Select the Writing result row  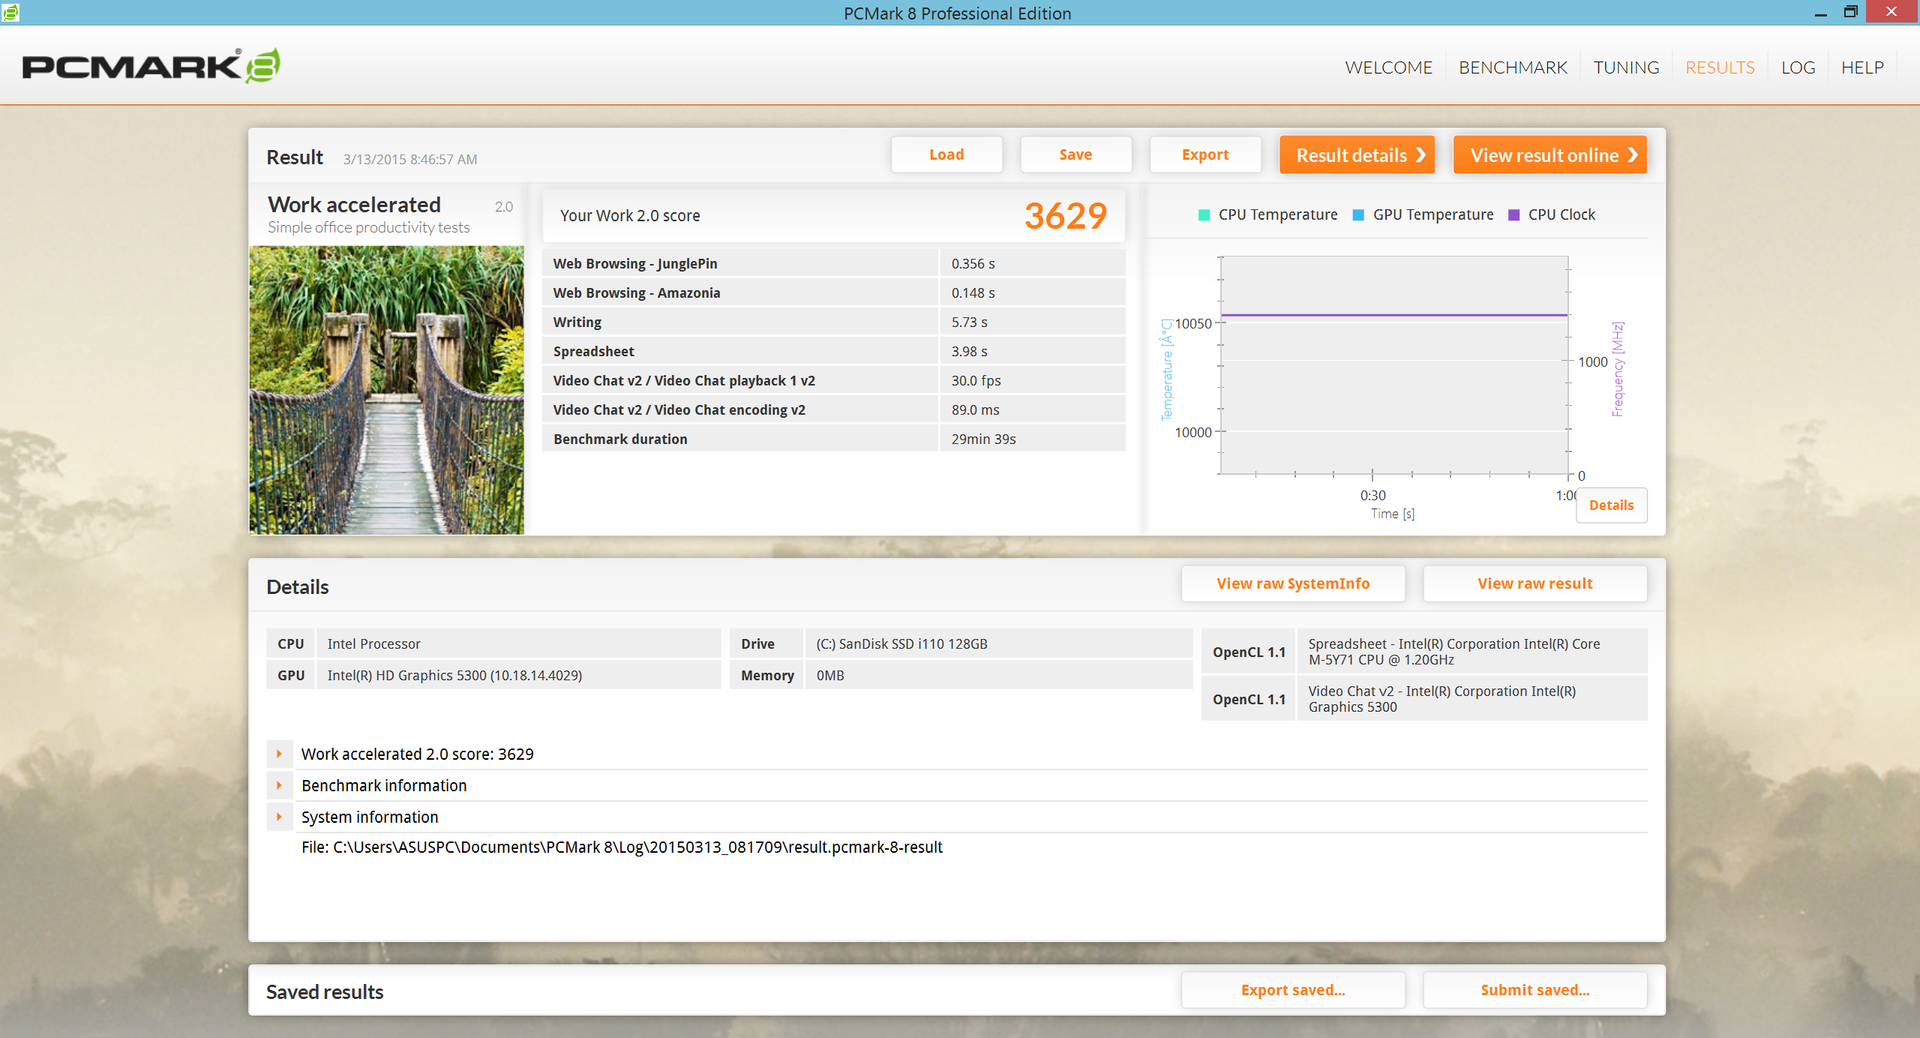(x=834, y=322)
